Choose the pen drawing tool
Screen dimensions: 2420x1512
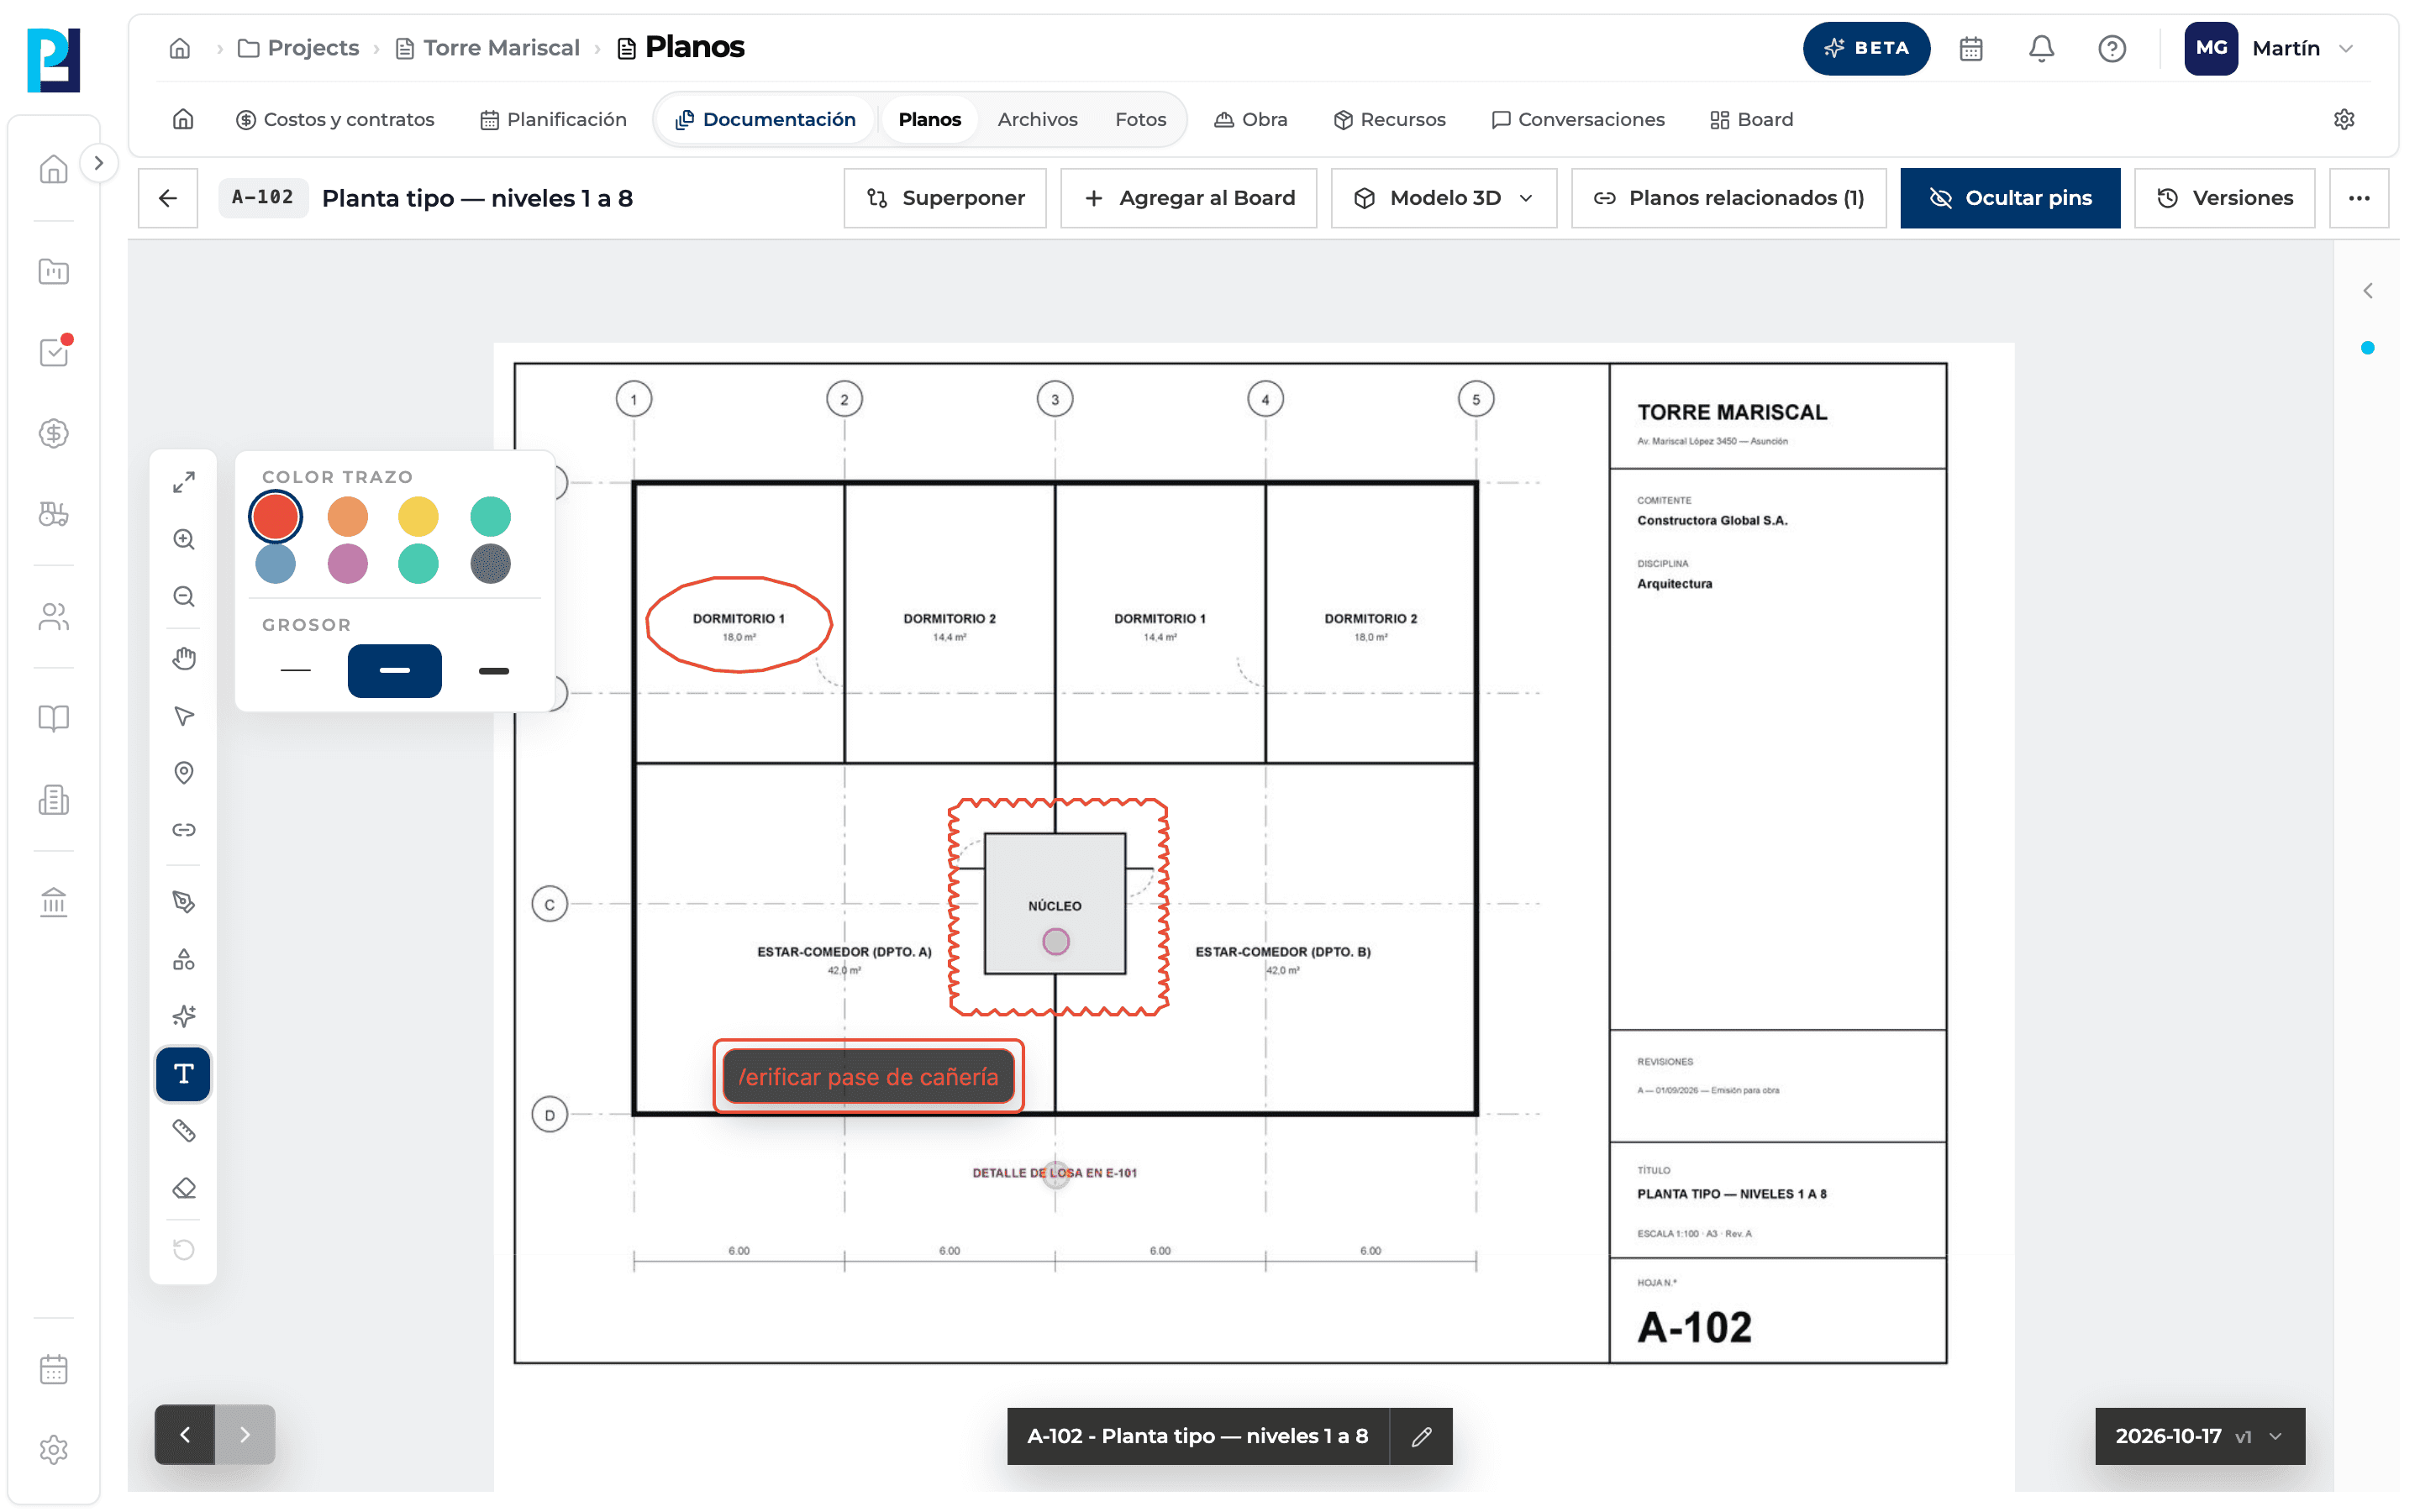183,901
